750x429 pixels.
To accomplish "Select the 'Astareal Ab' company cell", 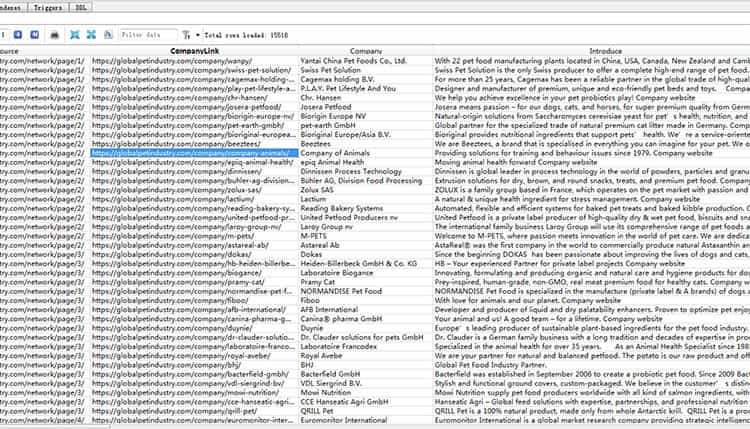I will click(366, 245).
